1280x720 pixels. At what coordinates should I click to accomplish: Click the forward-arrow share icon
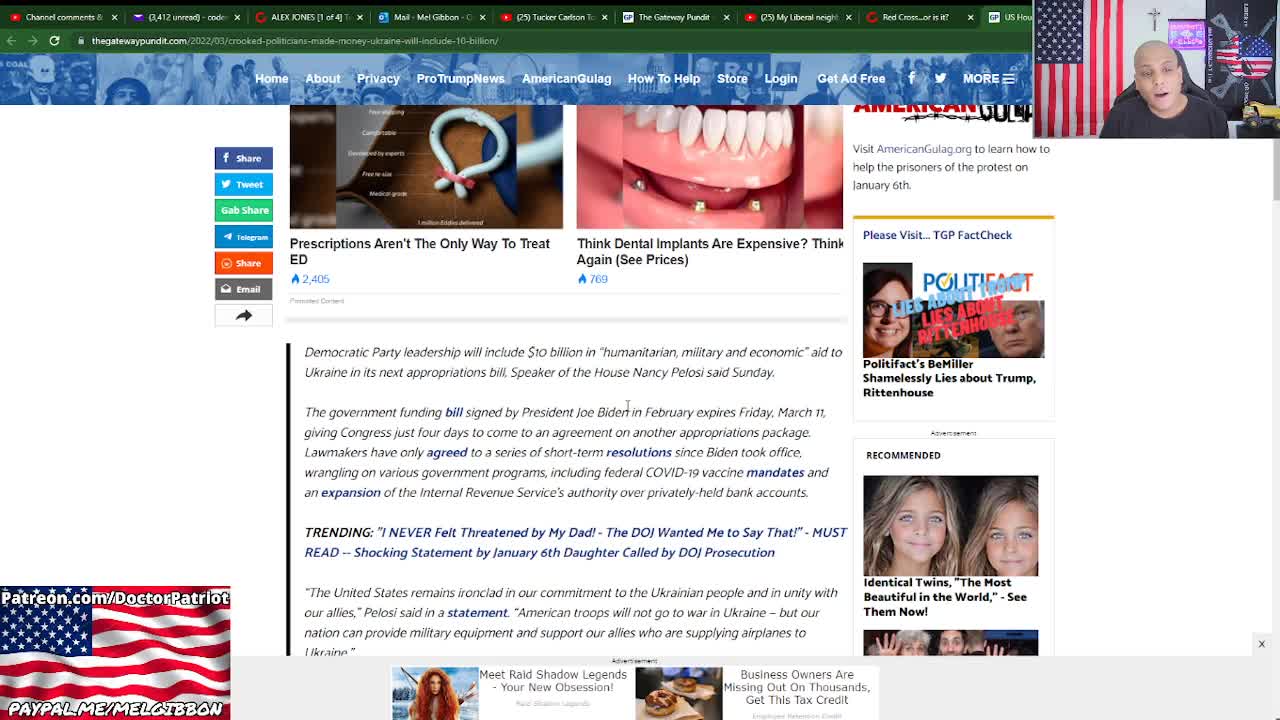point(243,315)
